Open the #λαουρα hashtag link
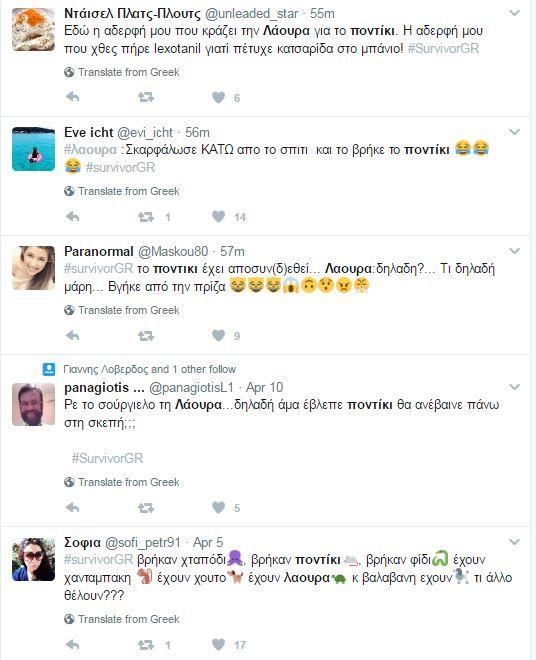Viewport: 536px width, 660px height. (91, 149)
